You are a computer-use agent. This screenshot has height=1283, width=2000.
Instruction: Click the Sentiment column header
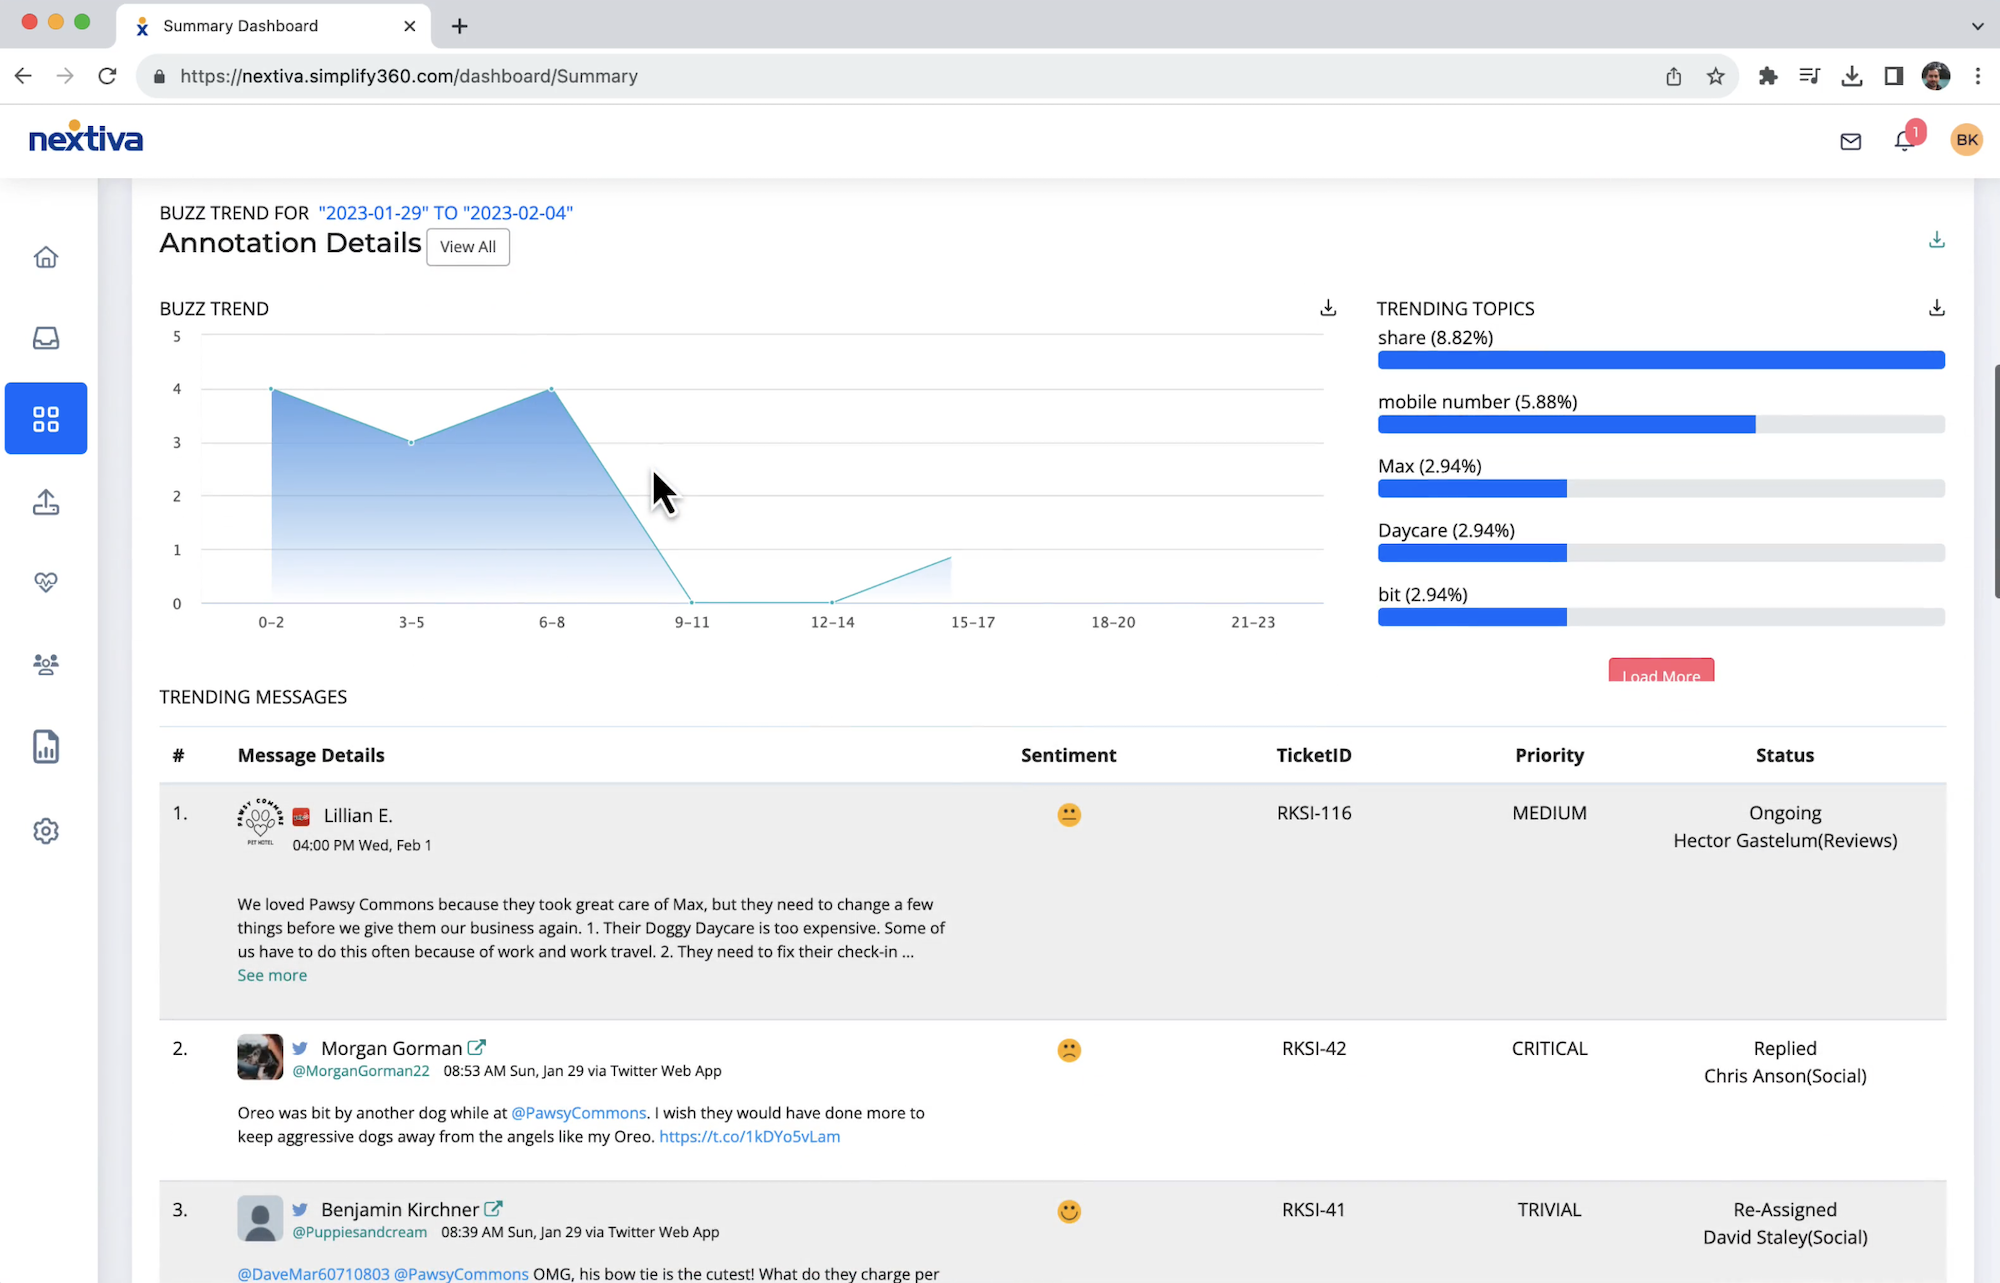(1068, 755)
